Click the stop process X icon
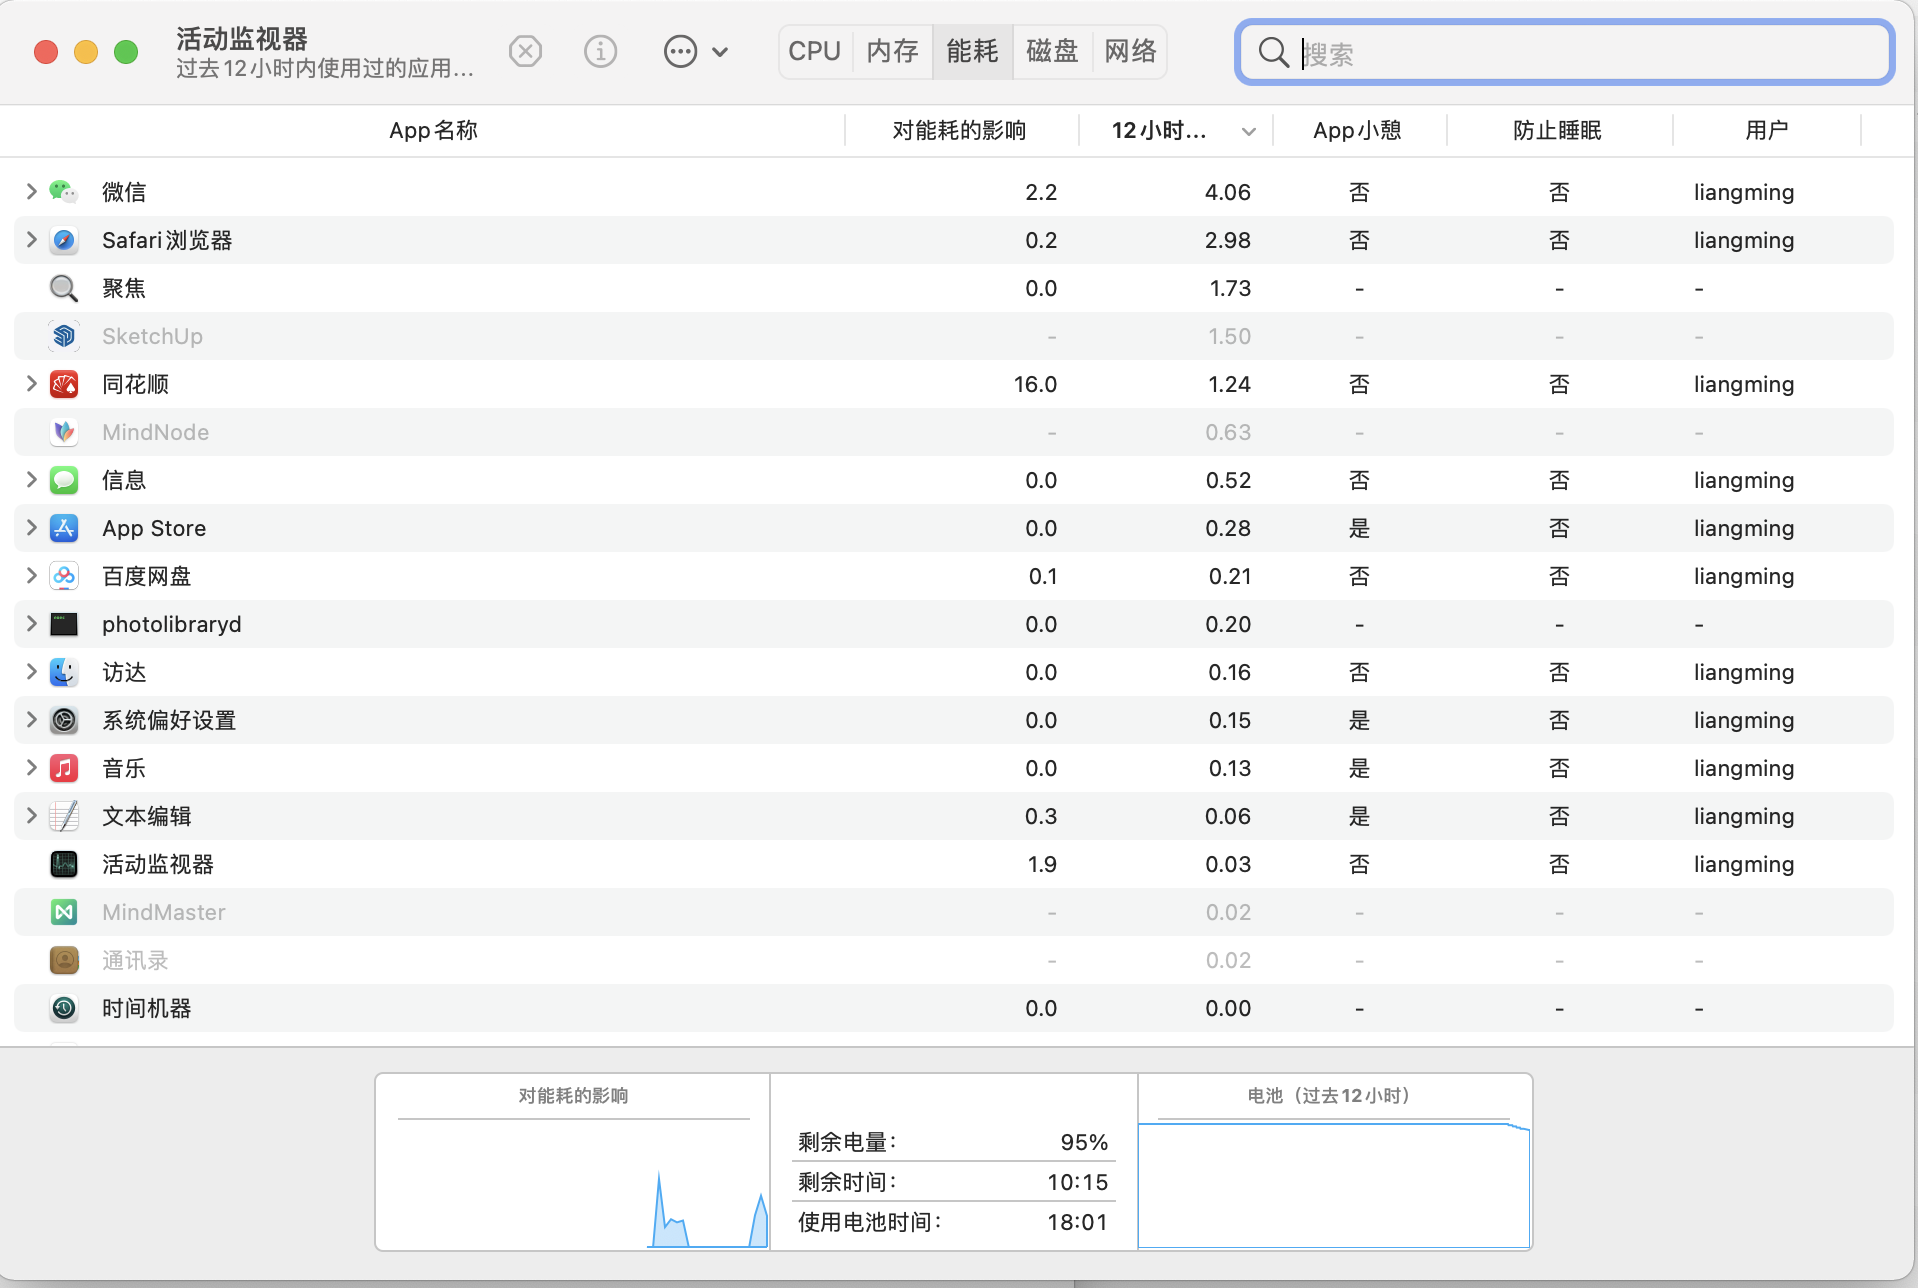Screen dimensions: 1918x1288 tap(525, 51)
